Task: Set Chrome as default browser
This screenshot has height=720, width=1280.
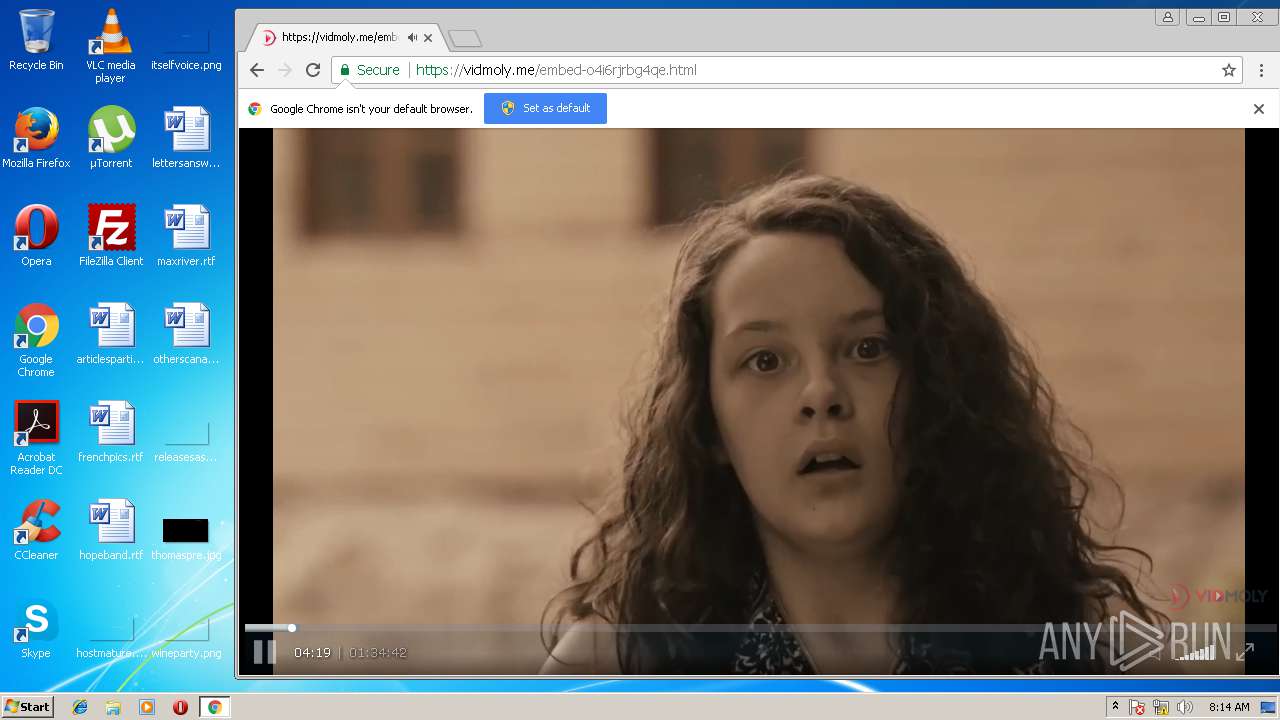Action: pyautogui.click(x=545, y=108)
